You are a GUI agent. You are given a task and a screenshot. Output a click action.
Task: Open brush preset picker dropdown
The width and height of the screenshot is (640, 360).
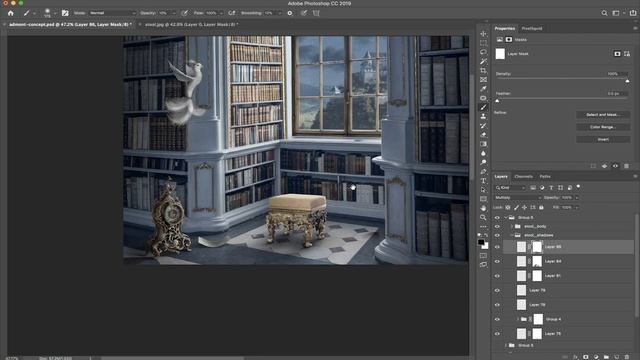[x=55, y=13]
